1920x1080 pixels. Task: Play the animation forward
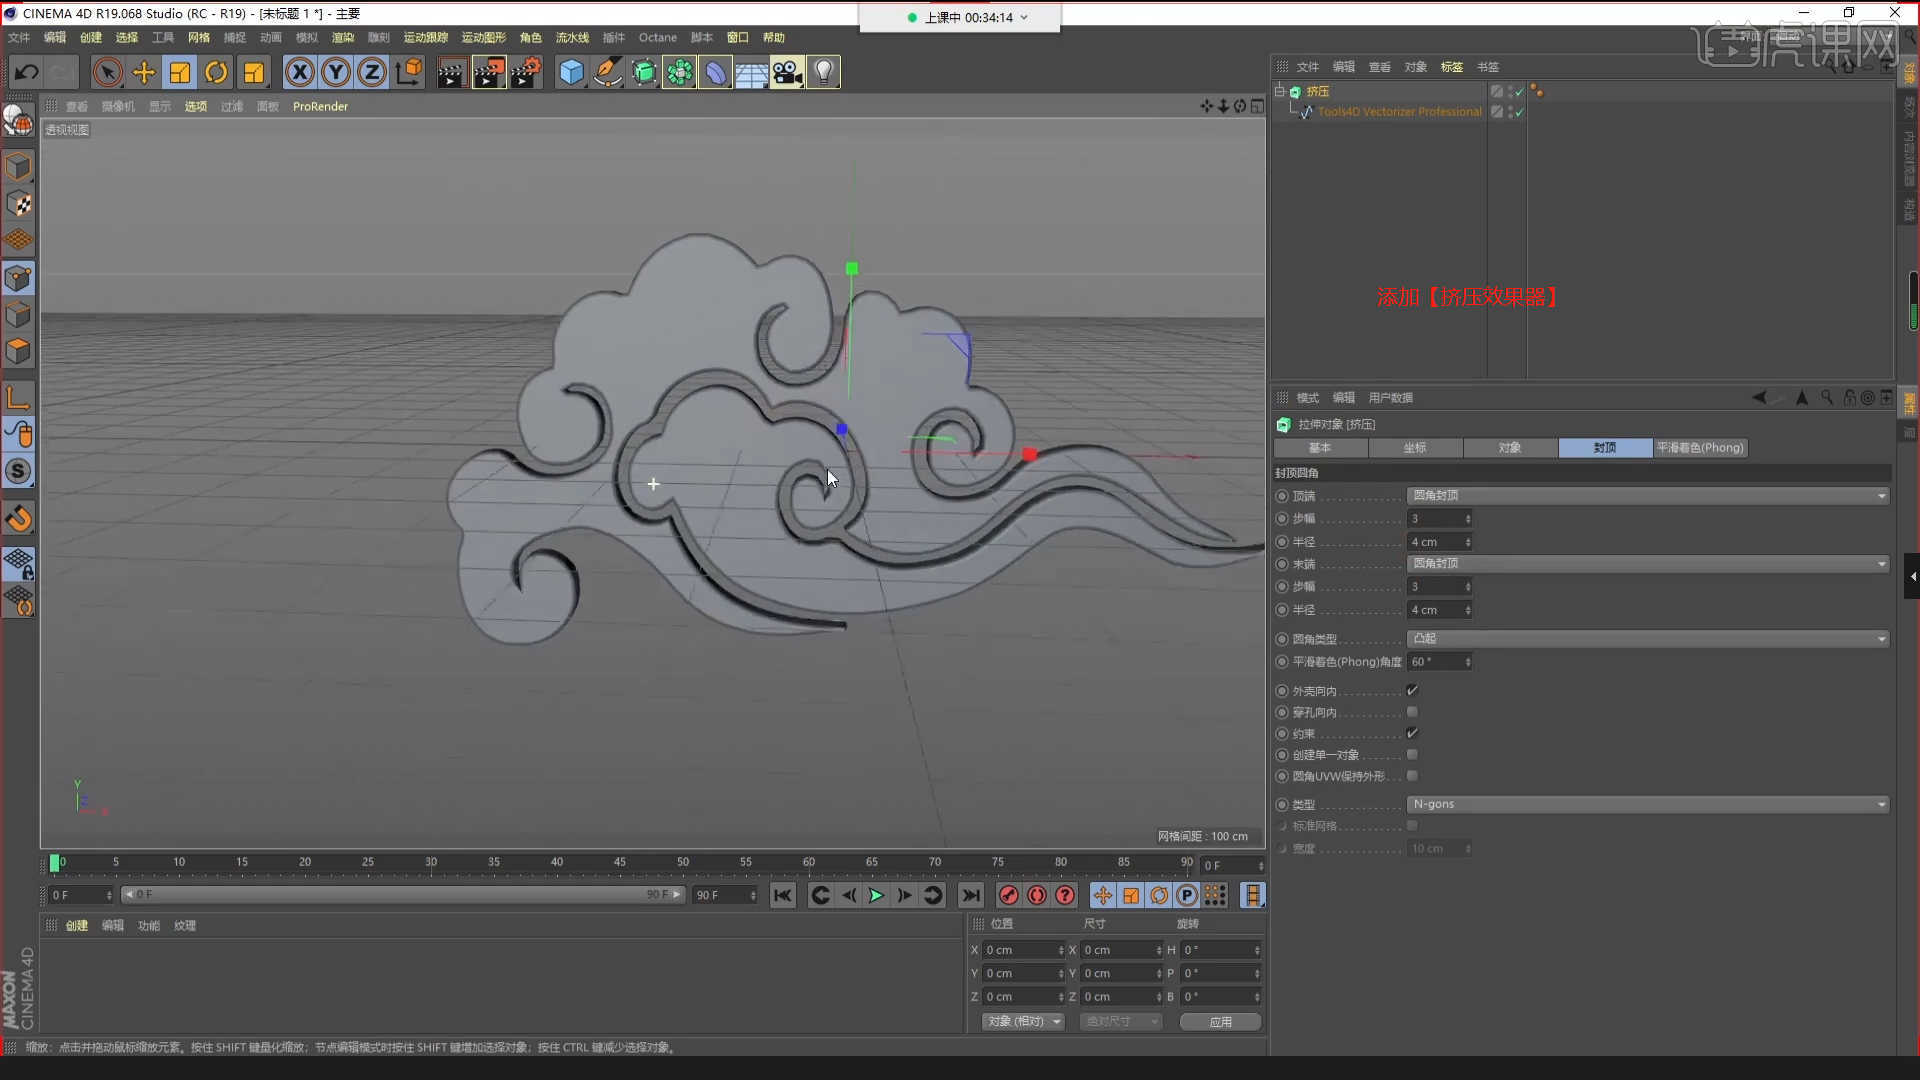[876, 895]
